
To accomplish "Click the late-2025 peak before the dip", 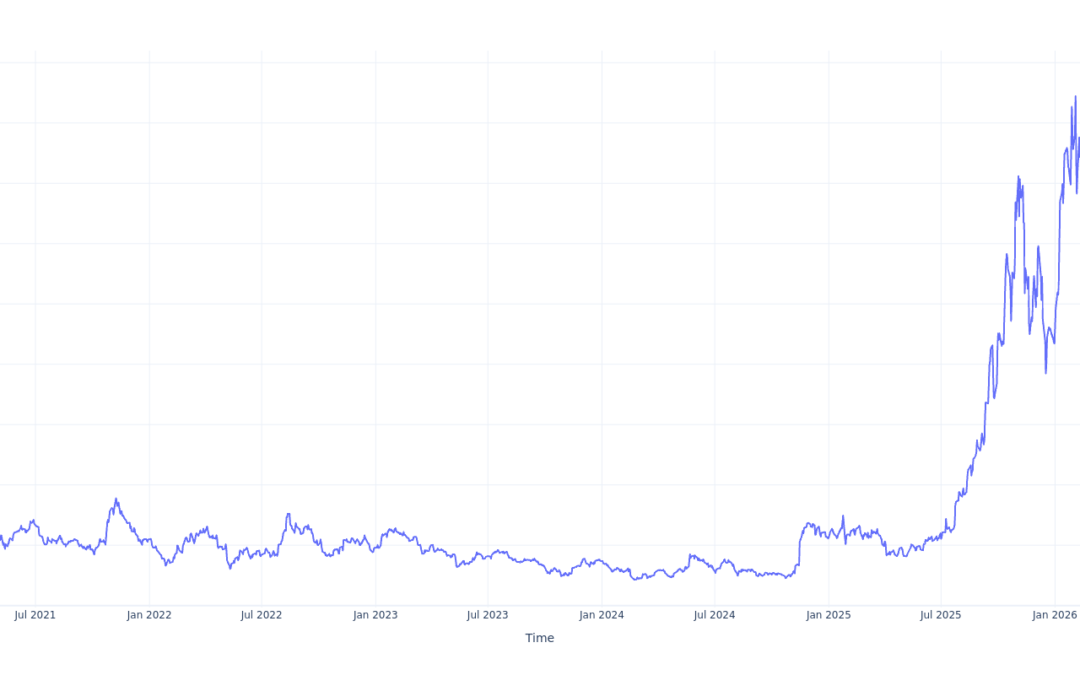I will coord(1018,177).
